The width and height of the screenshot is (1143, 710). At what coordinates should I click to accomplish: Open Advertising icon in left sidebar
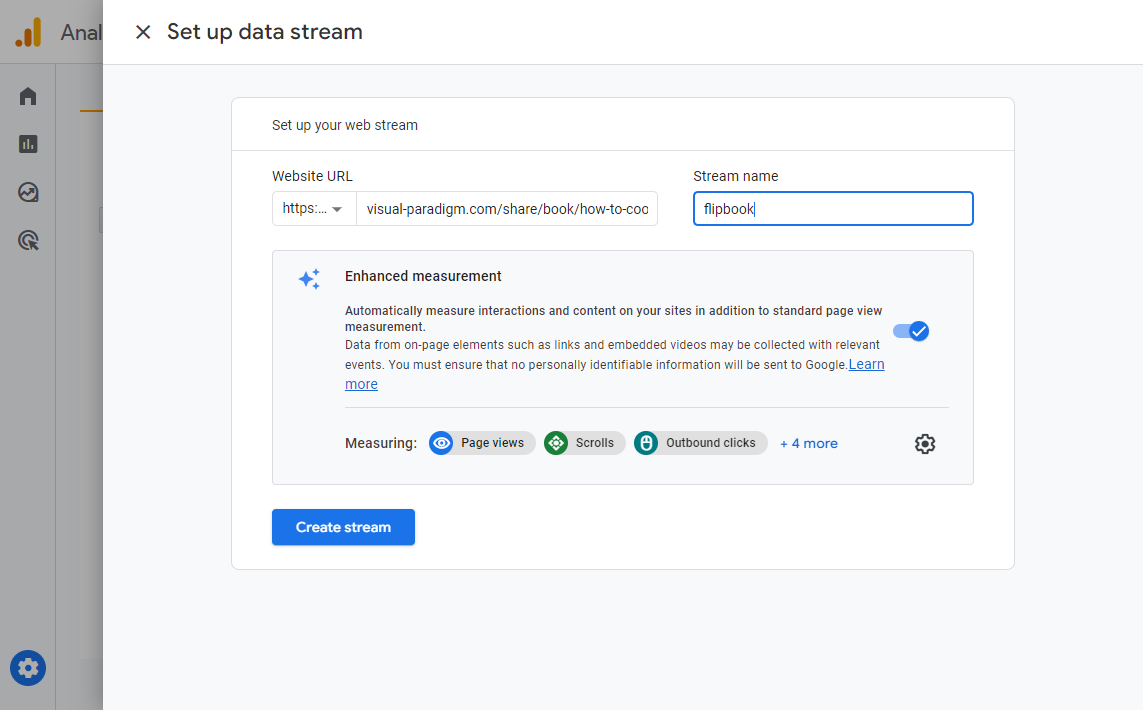28,240
